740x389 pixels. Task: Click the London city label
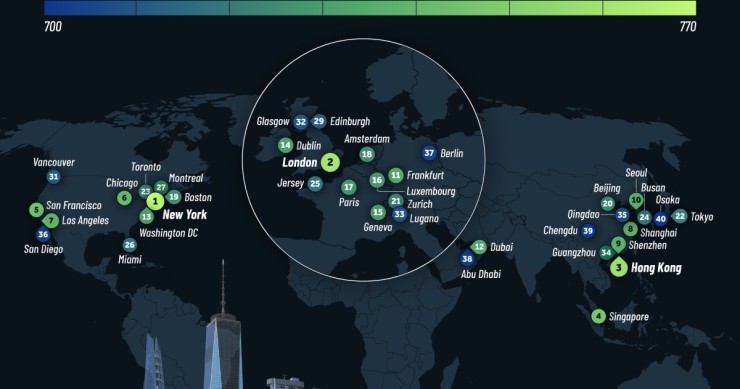point(300,163)
